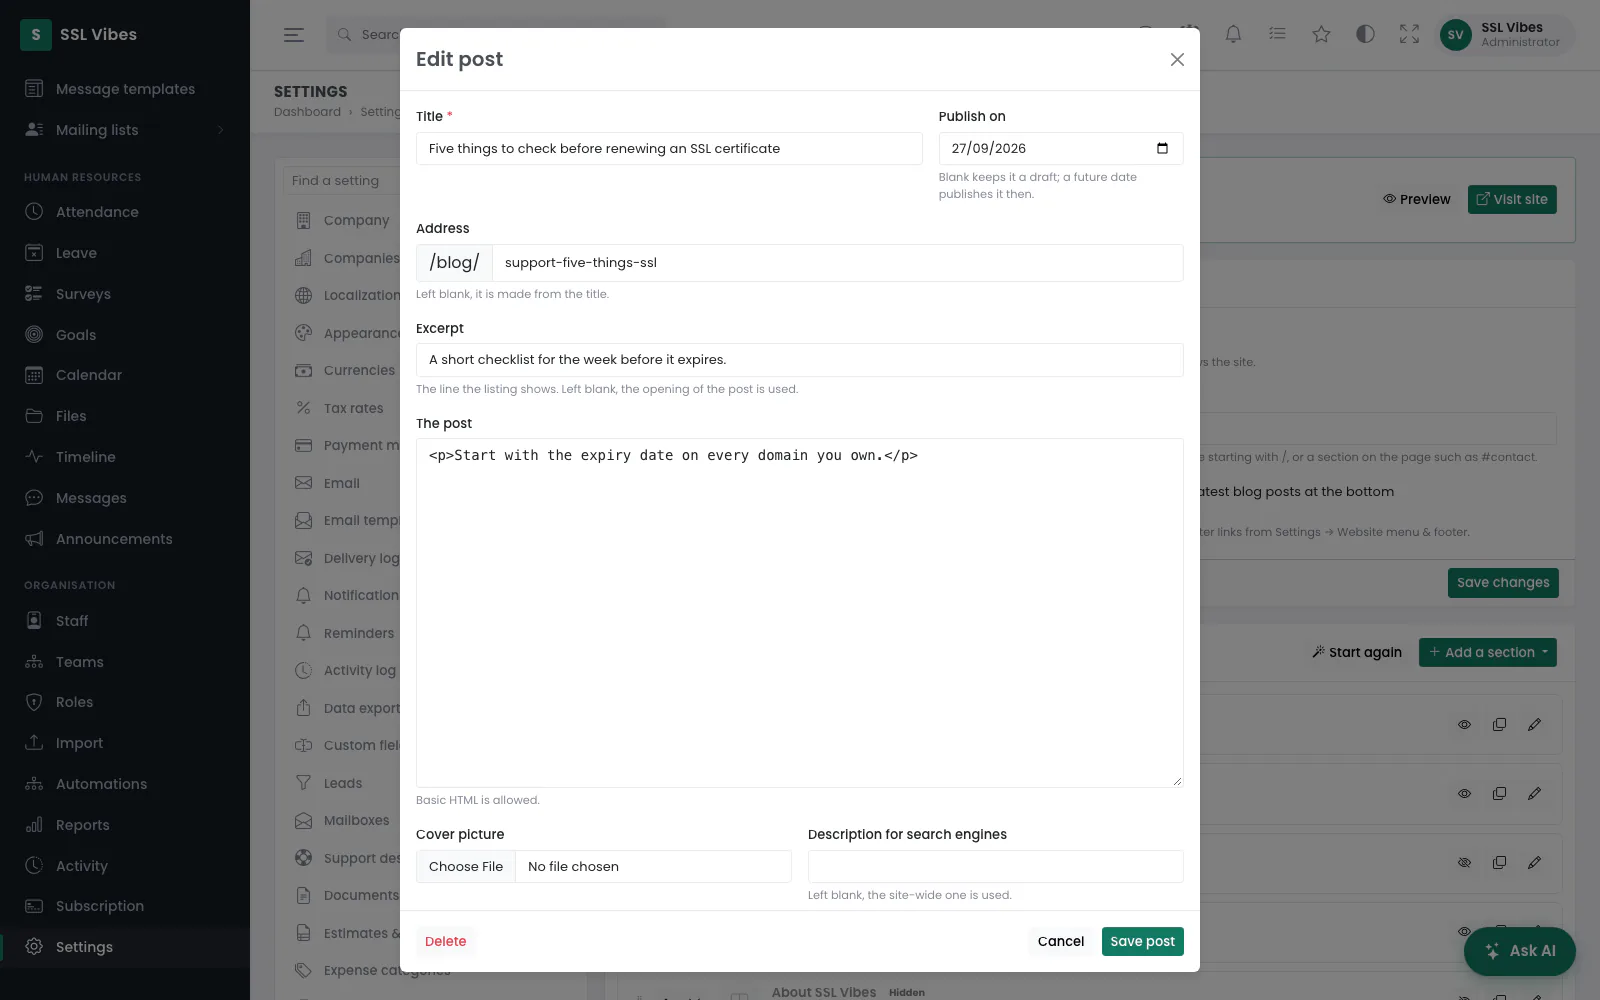Toggle dark mode contrast icon
This screenshot has width=1600, height=1000.
[x=1365, y=34]
